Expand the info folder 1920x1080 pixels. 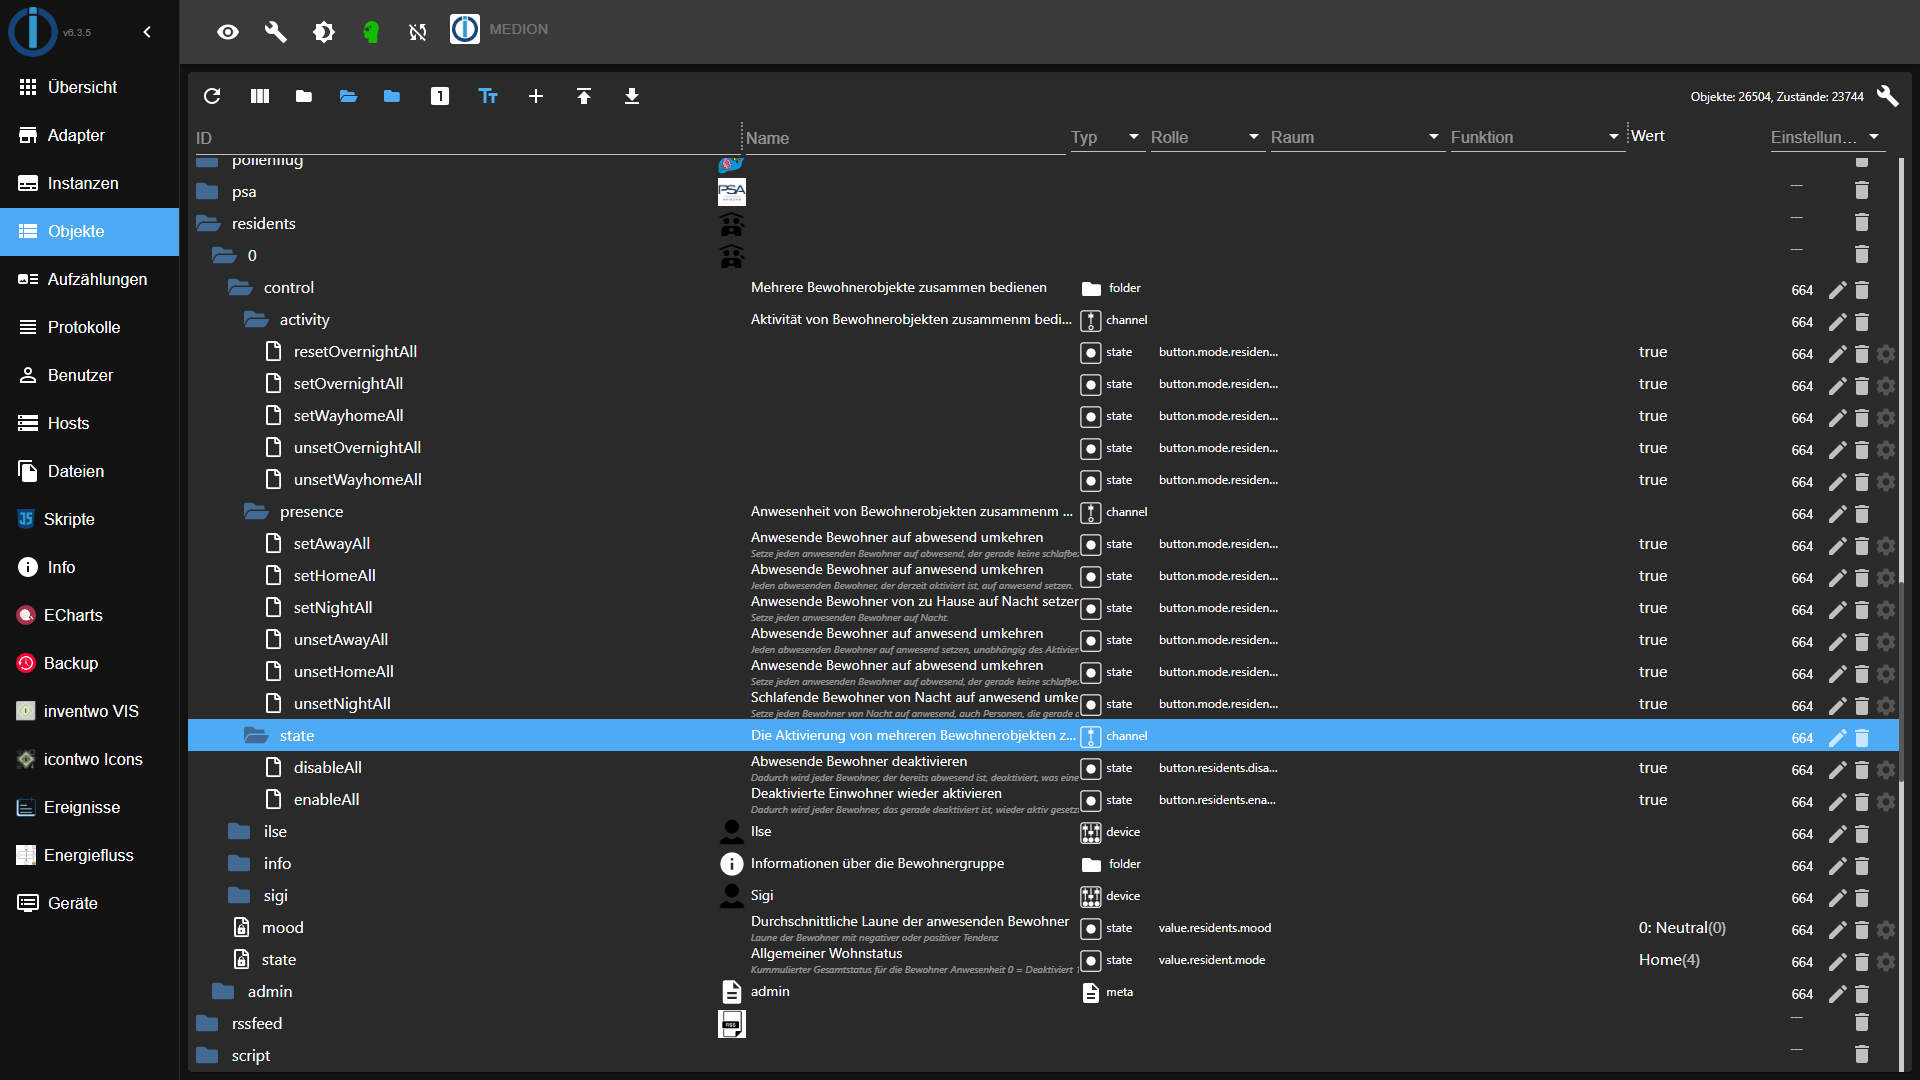(x=240, y=863)
